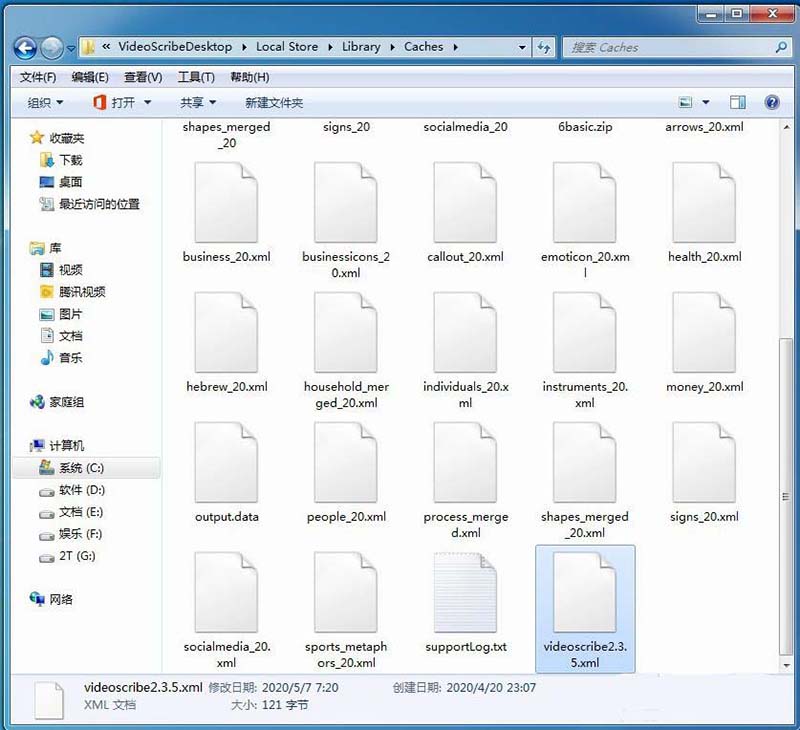
Task: Click the refresh button by address bar
Action: point(544,47)
